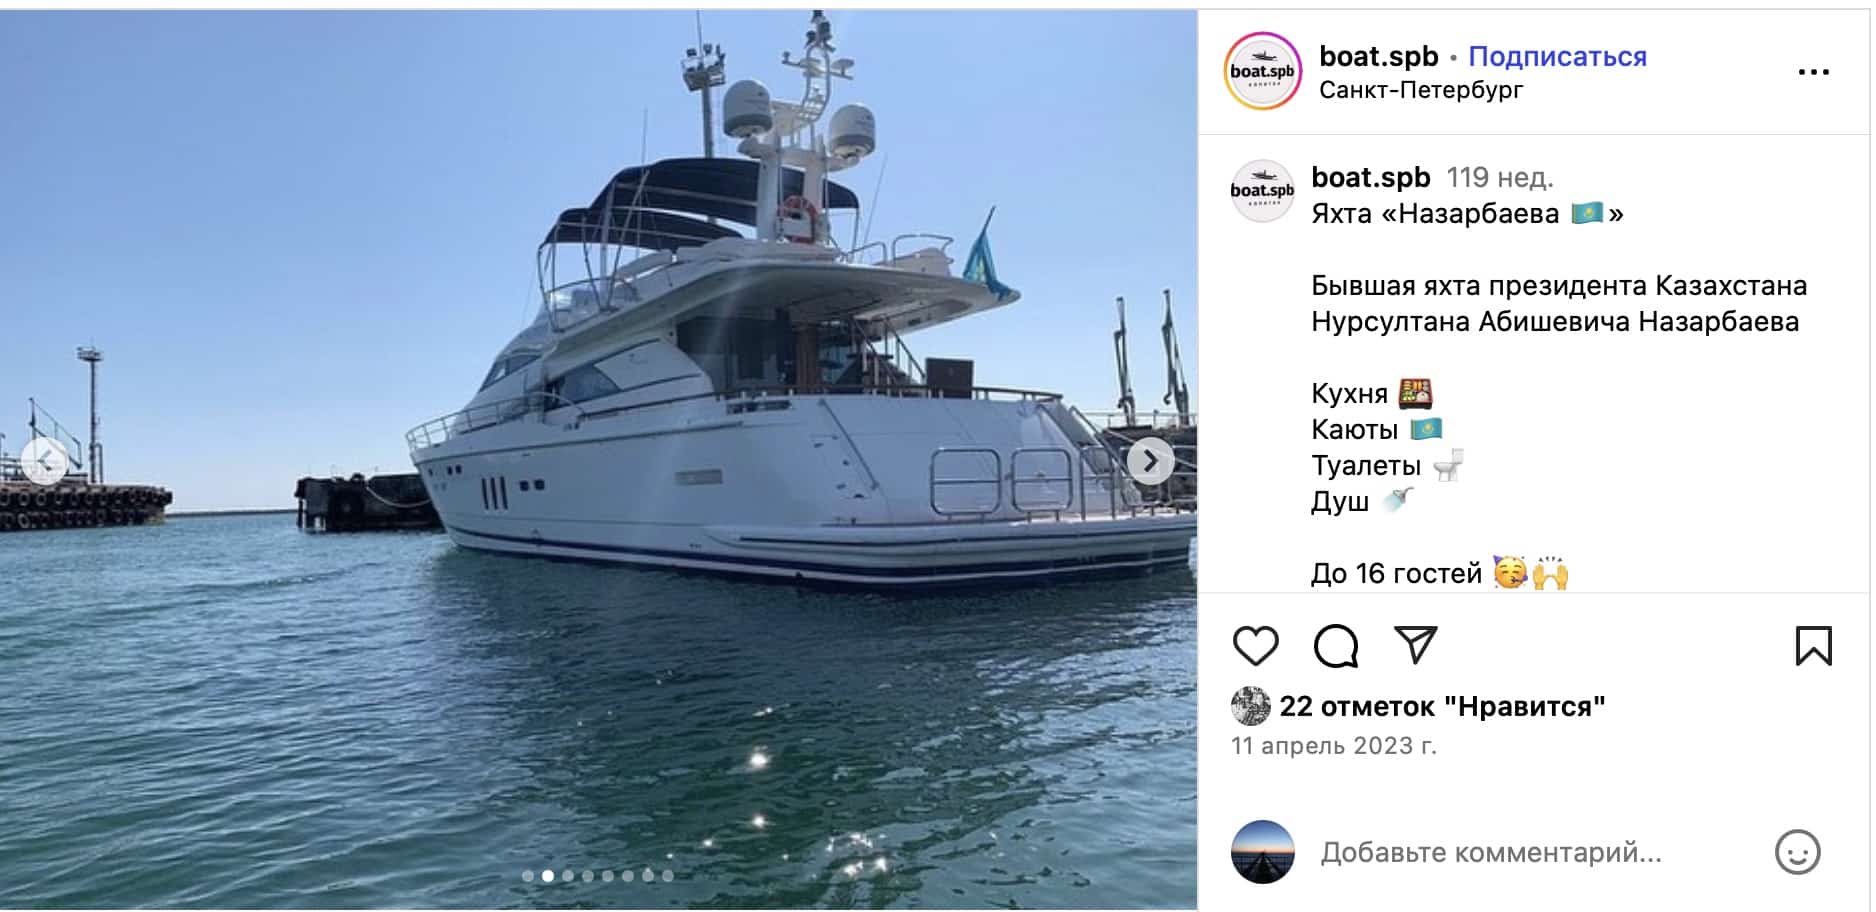Go to the next photo with right arrow
Viewport: 1876px width, 912px height.
[x=1150, y=461]
